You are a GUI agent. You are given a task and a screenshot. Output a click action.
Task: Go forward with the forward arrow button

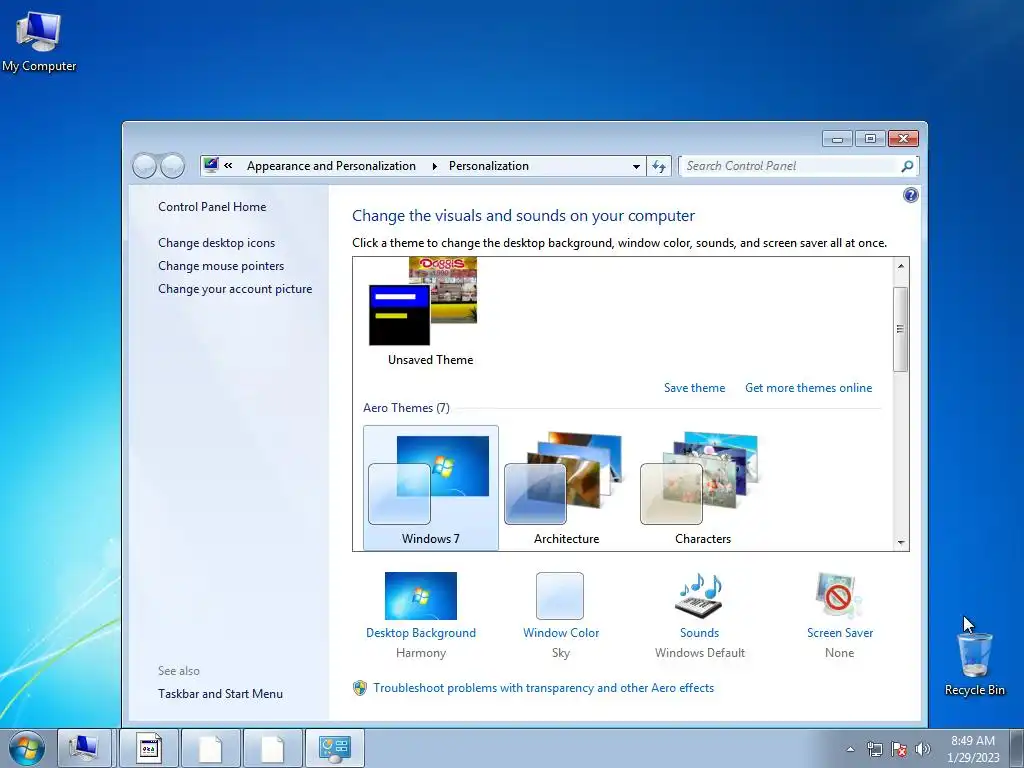point(172,166)
